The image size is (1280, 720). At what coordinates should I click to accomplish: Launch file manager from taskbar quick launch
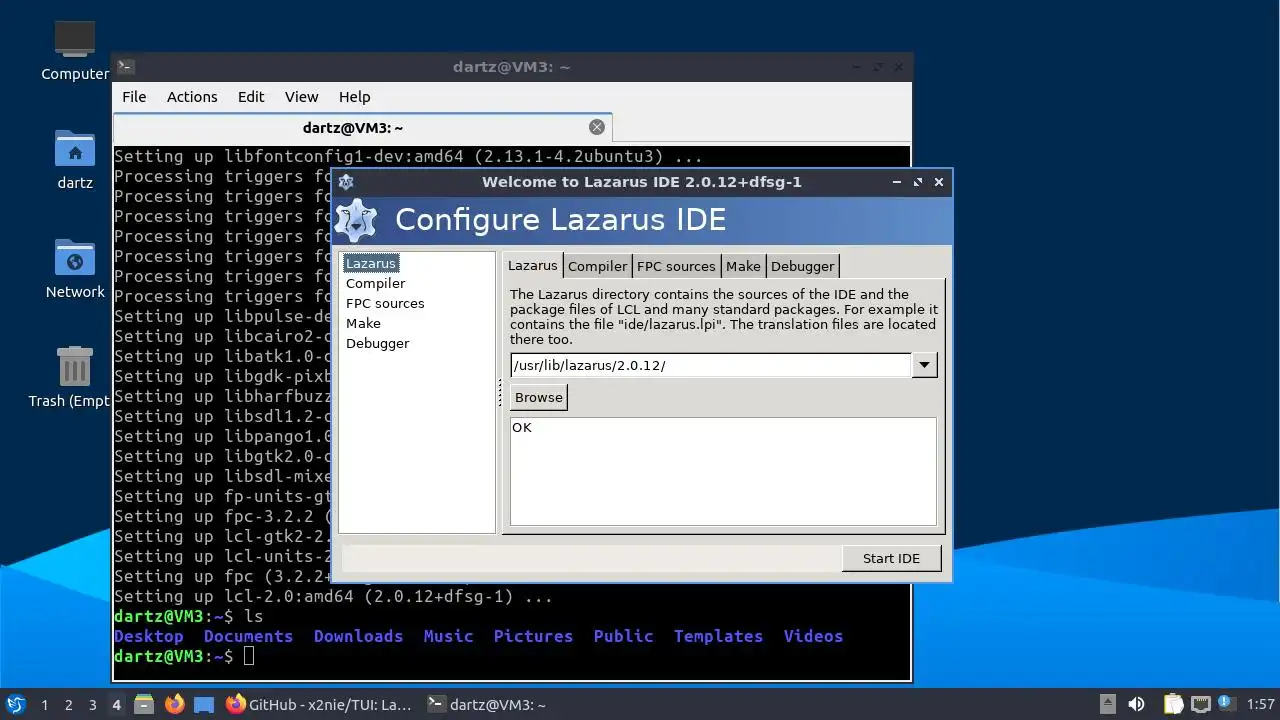(x=144, y=704)
